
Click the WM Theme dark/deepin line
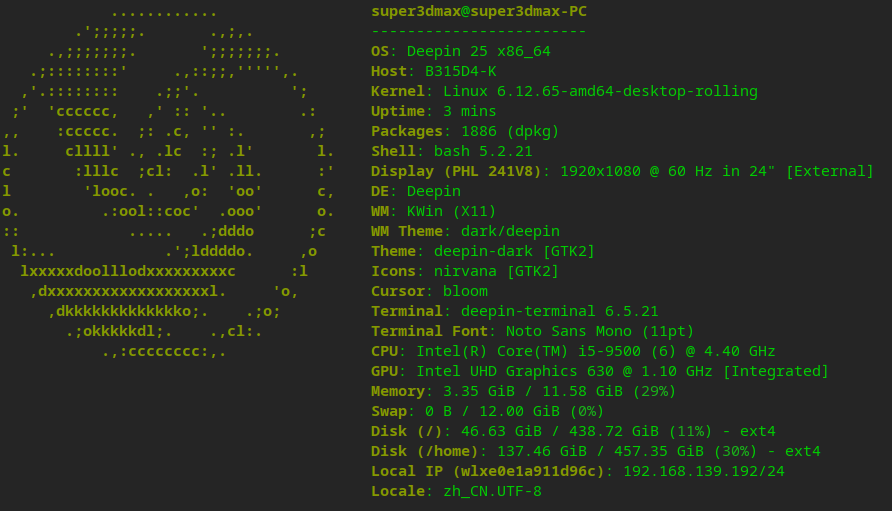(x=465, y=231)
